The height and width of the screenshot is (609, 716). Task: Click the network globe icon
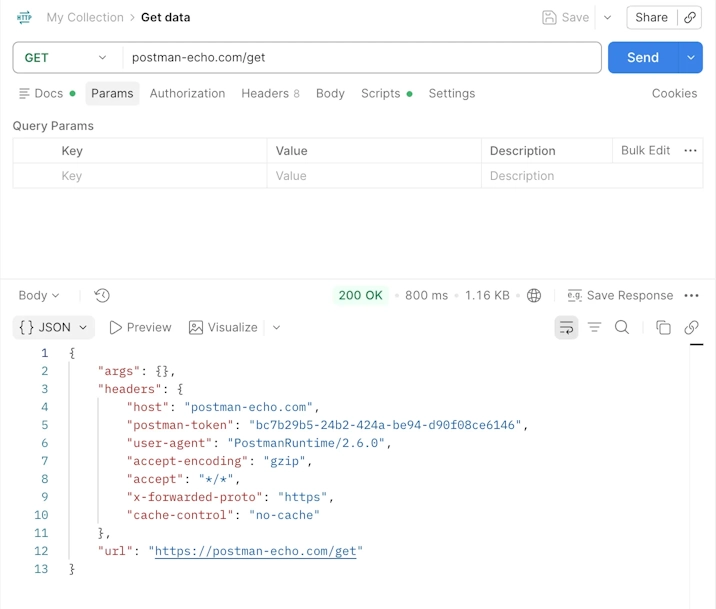click(x=534, y=295)
